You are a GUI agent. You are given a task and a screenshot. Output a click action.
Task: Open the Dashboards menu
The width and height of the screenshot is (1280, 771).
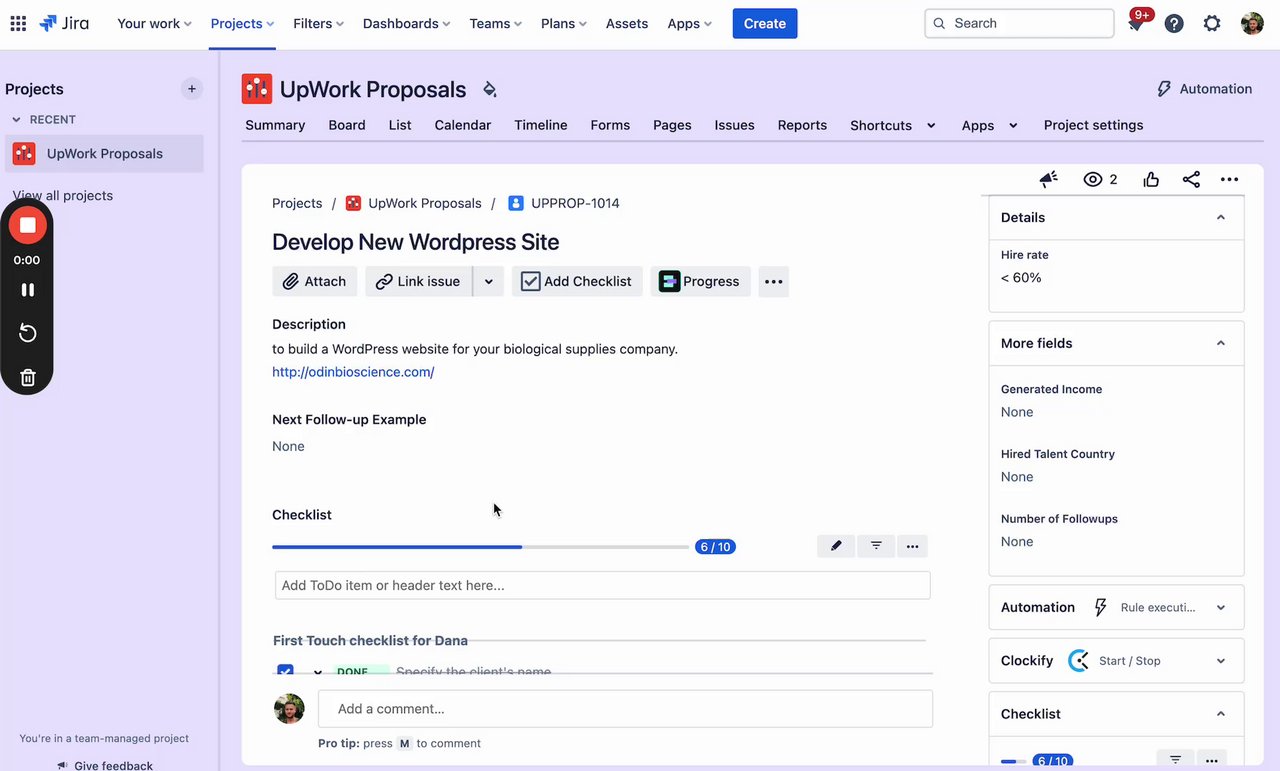(406, 23)
